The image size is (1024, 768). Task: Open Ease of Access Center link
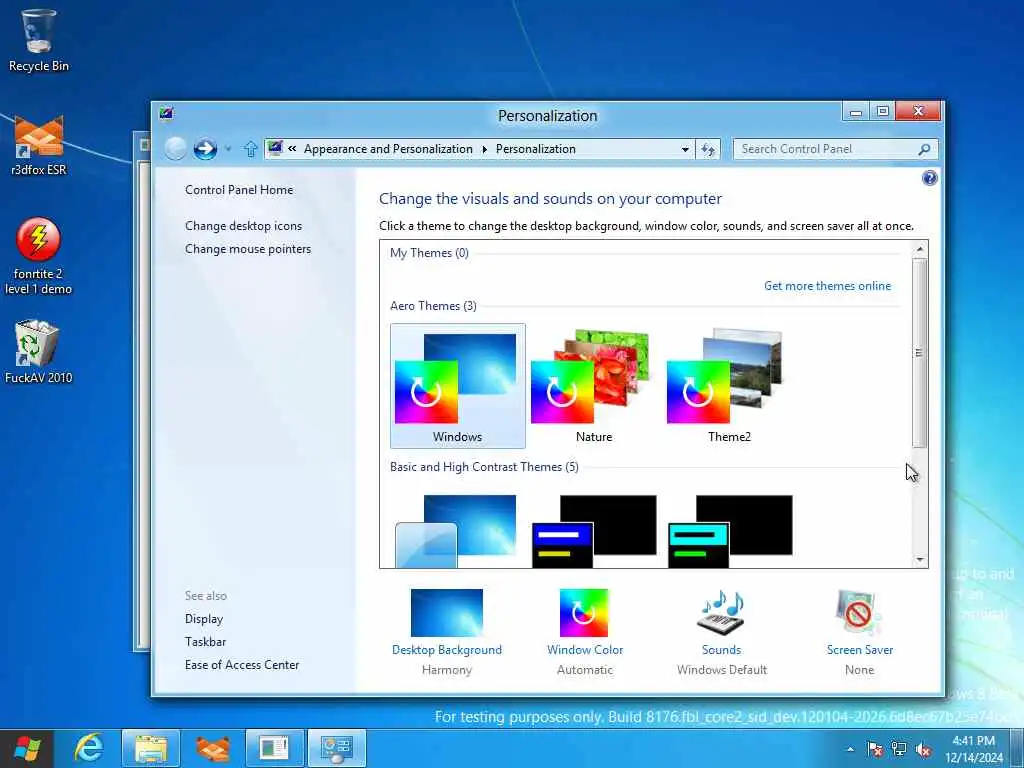click(242, 665)
